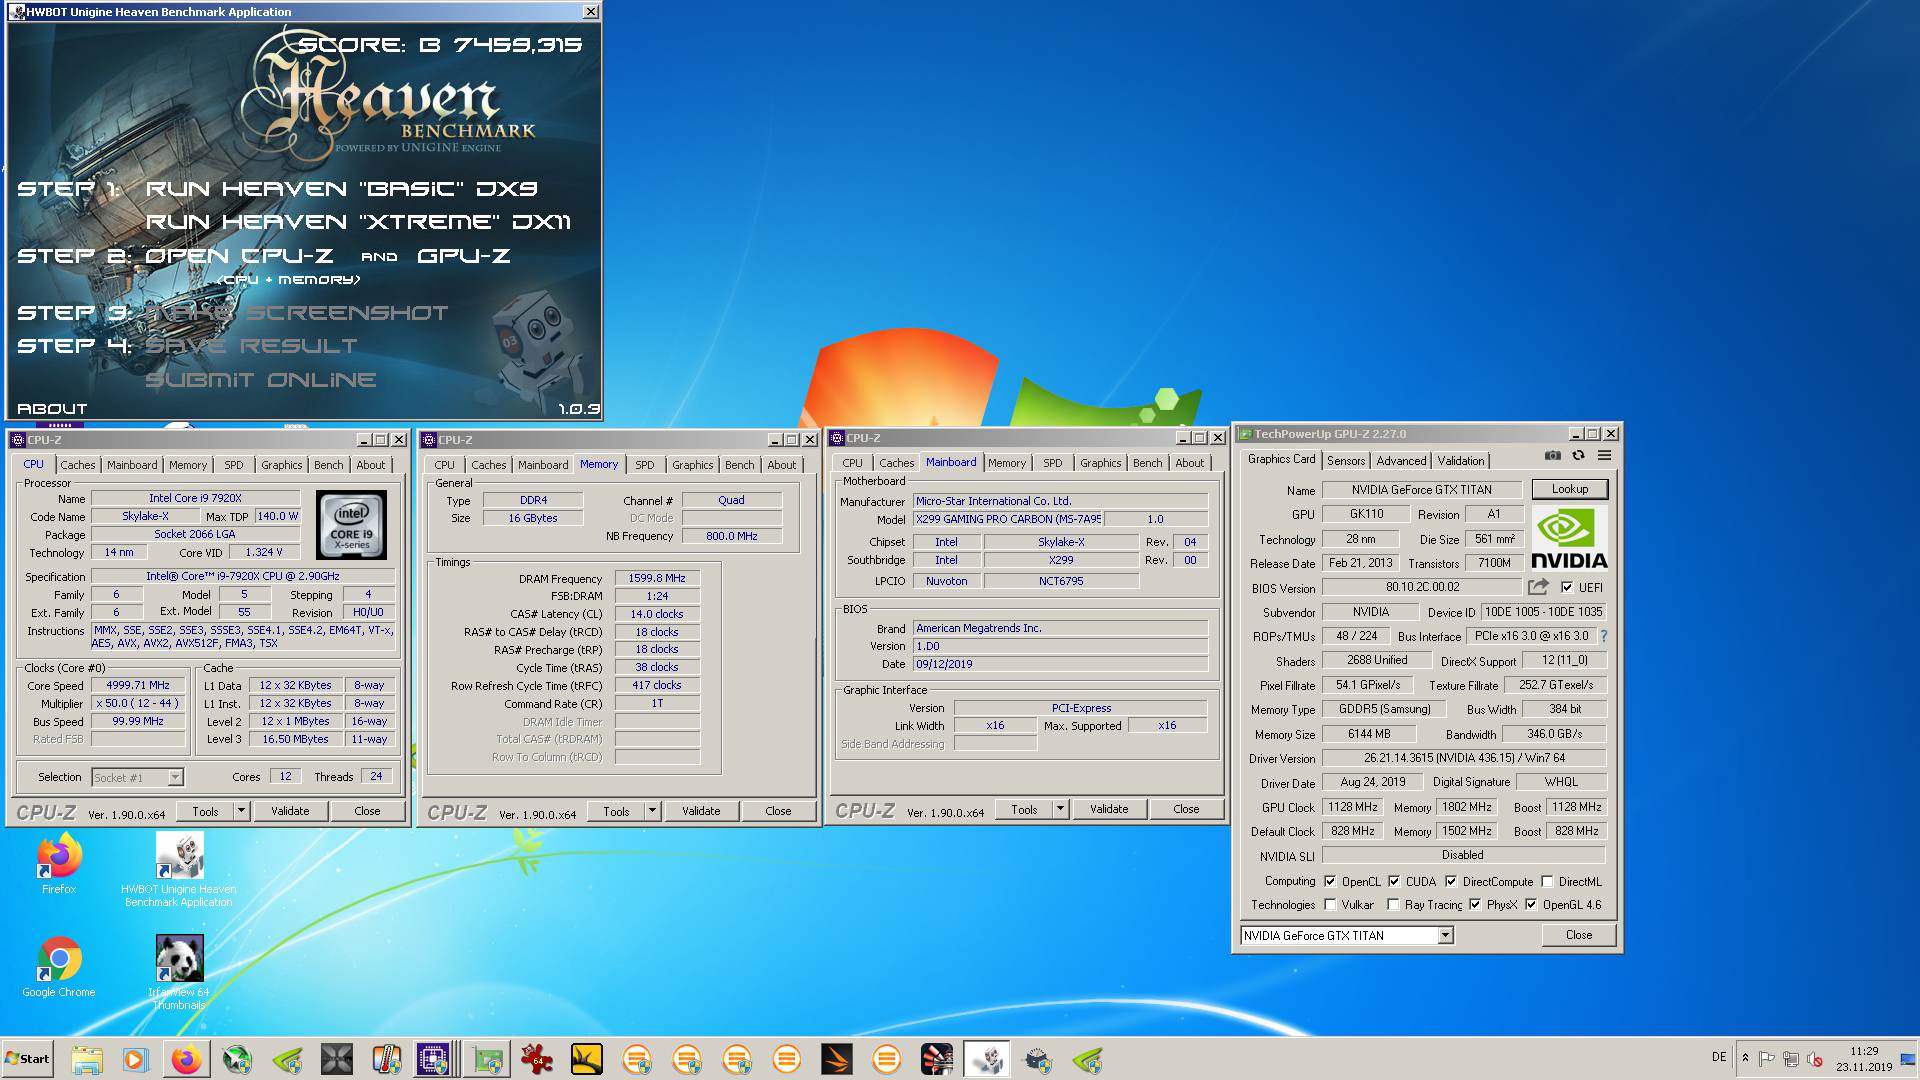The image size is (1920, 1080).
Task: Click the Intel Core i9 logo in CPU-Z
Action: click(x=351, y=525)
